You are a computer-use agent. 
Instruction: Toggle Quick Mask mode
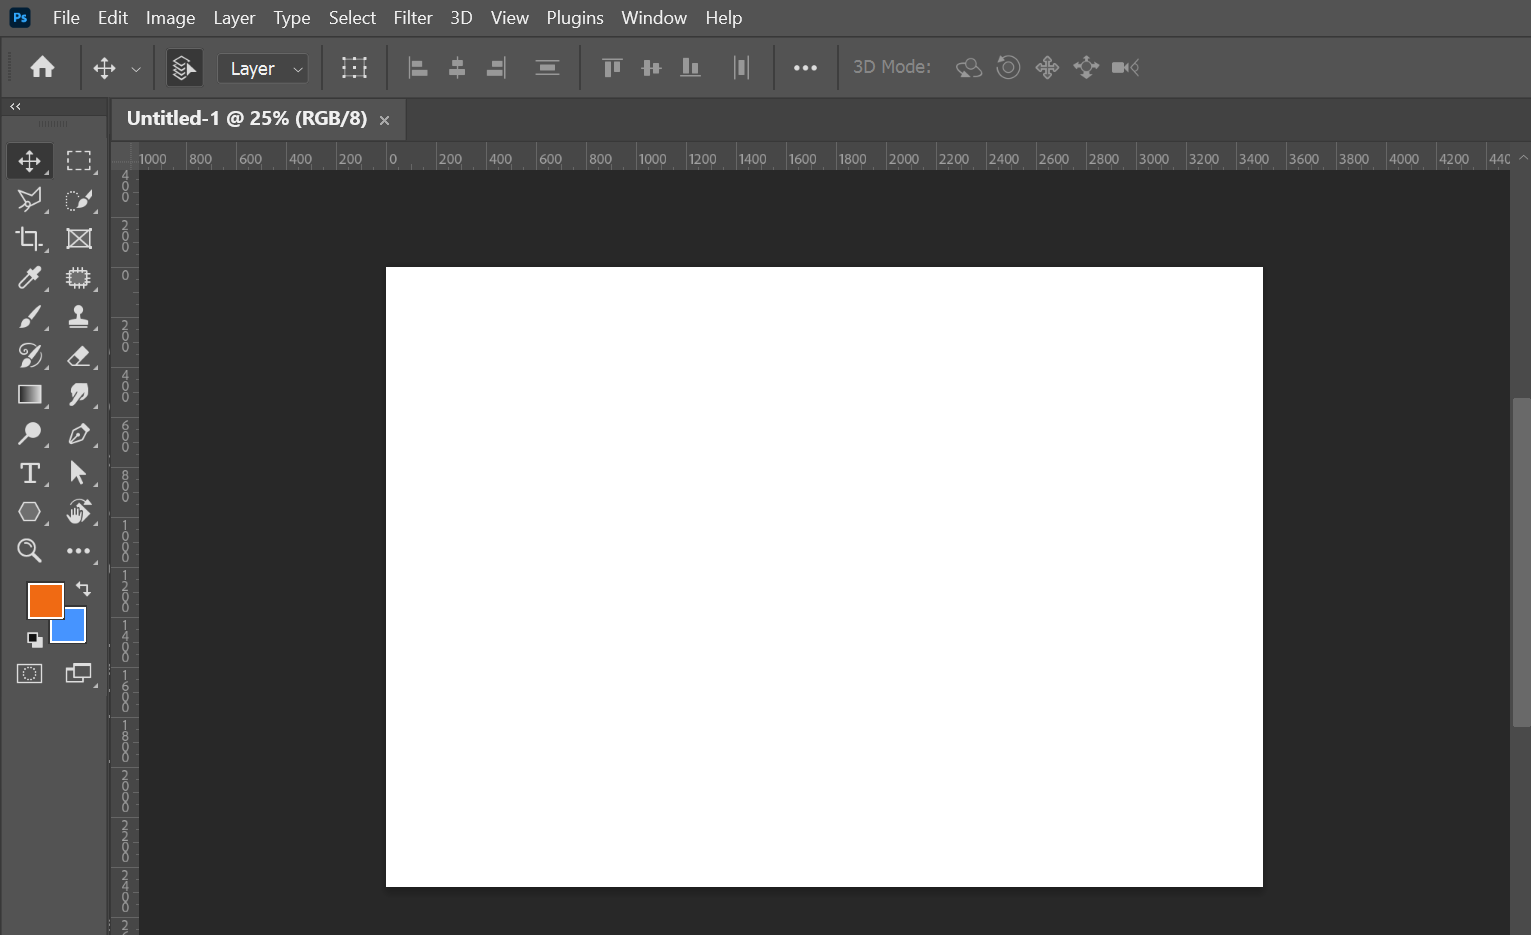[x=29, y=674]
